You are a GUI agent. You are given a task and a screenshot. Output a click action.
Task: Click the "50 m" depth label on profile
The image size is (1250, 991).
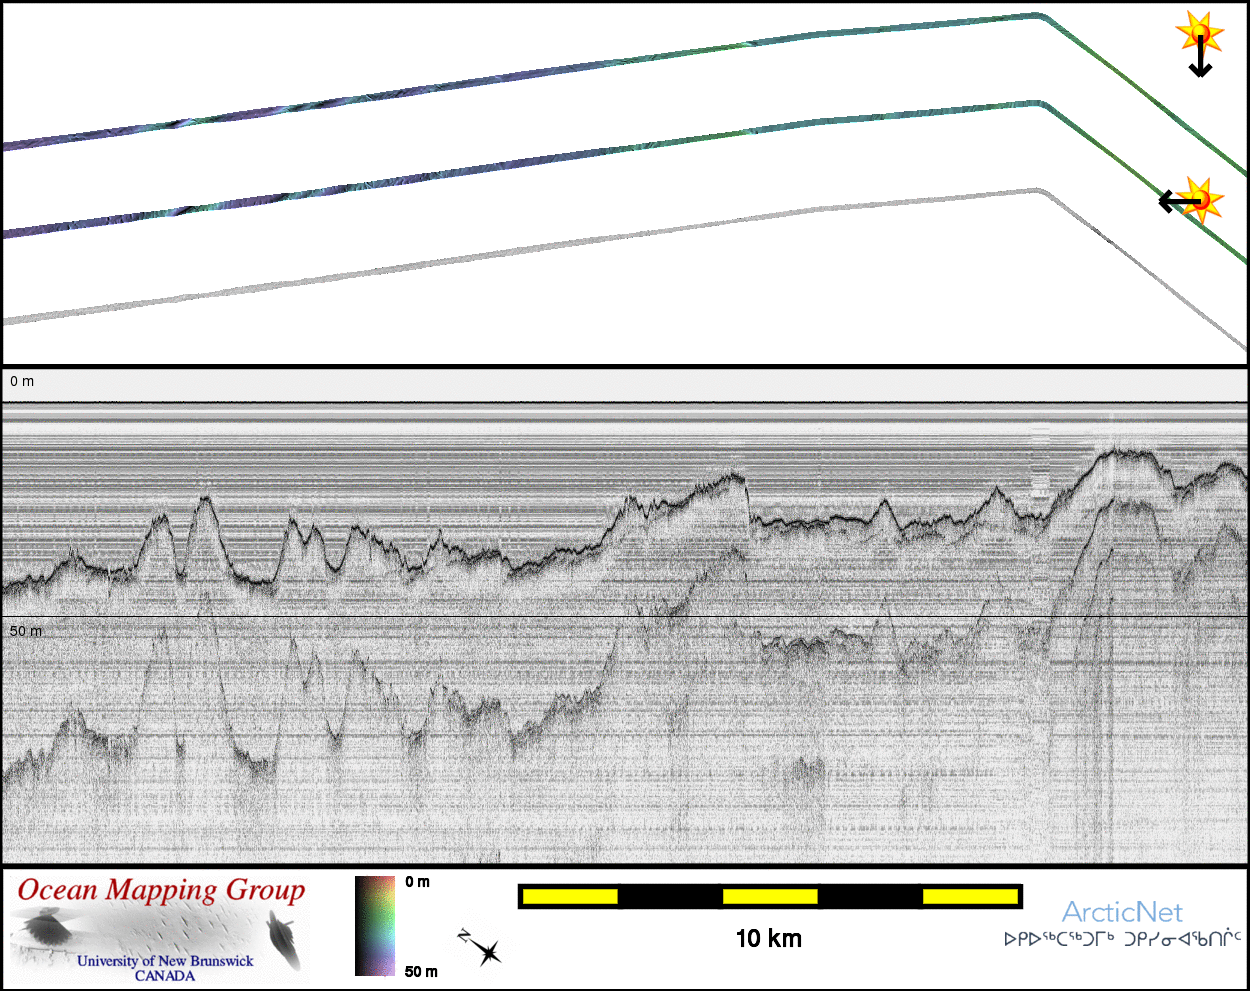pos(26,631)
